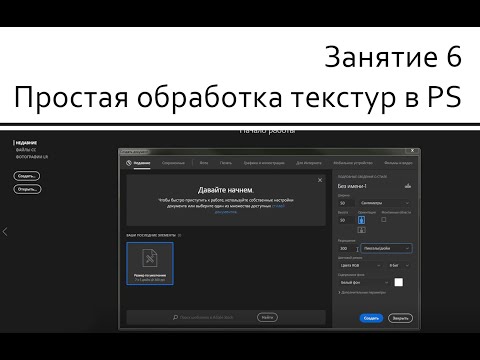The width and height of the screenshot is (480, 360).
Task: Dismiss the "Давайте начнем" banner with X
Action: point(320,180)
